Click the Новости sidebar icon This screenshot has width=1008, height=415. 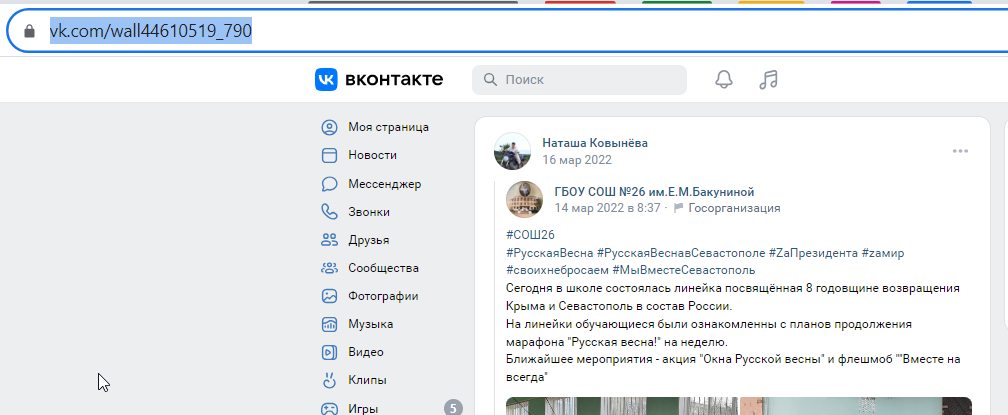coord(329,155)
